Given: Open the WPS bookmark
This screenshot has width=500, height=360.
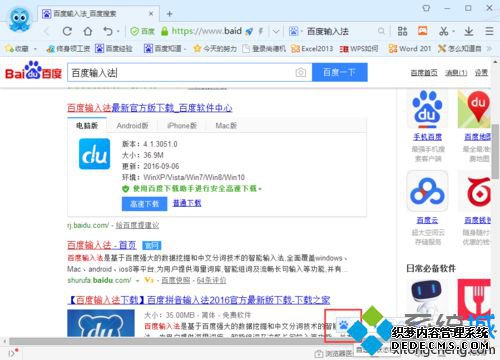Looking at the screenshot, I should click(x=359, y=49).
